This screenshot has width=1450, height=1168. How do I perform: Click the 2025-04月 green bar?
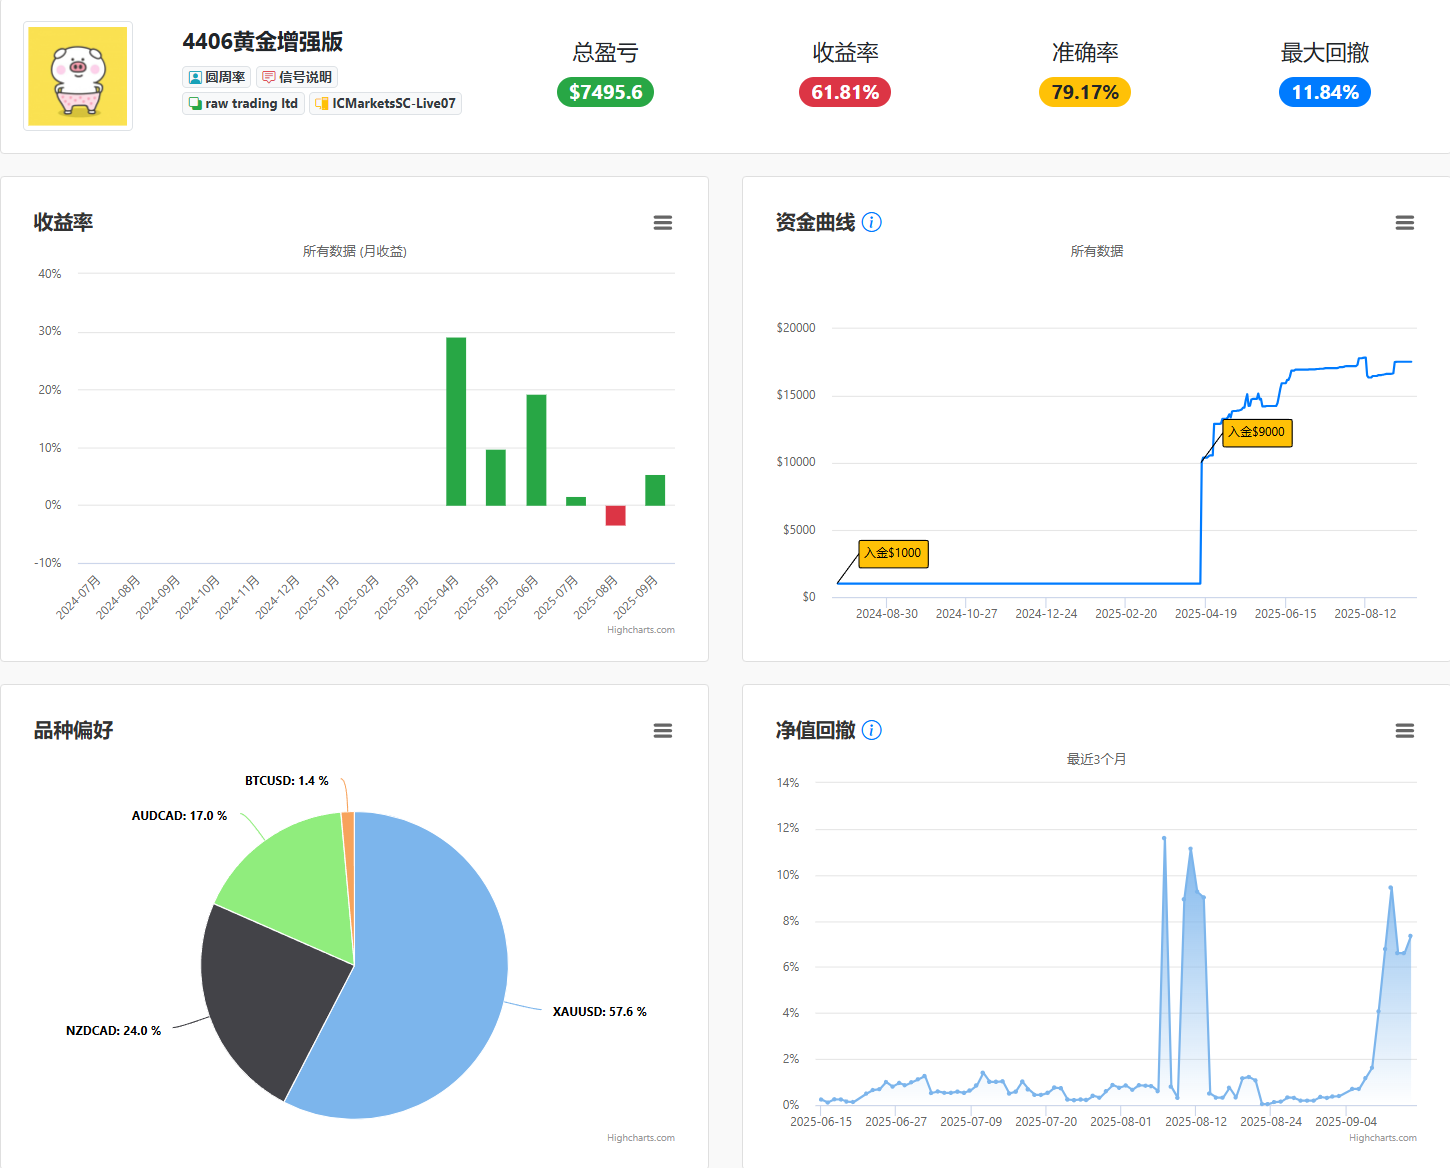pyautogui.click(x=456, y=422)
